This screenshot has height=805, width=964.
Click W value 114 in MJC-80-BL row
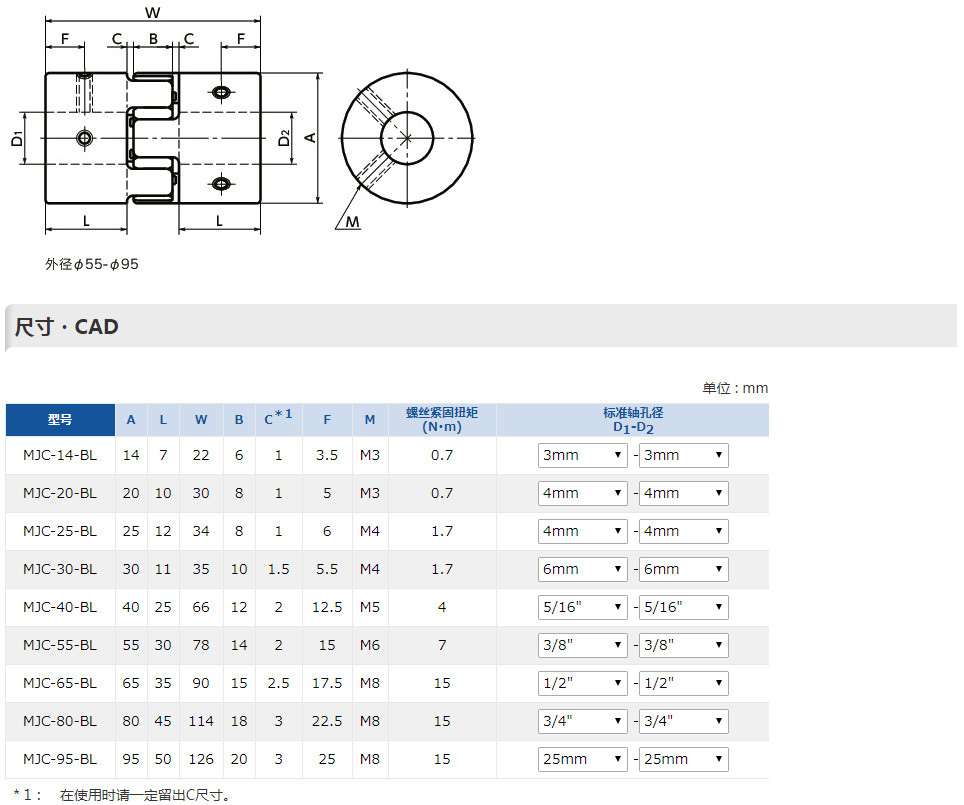pyautogui.click(x=201, y=721)
